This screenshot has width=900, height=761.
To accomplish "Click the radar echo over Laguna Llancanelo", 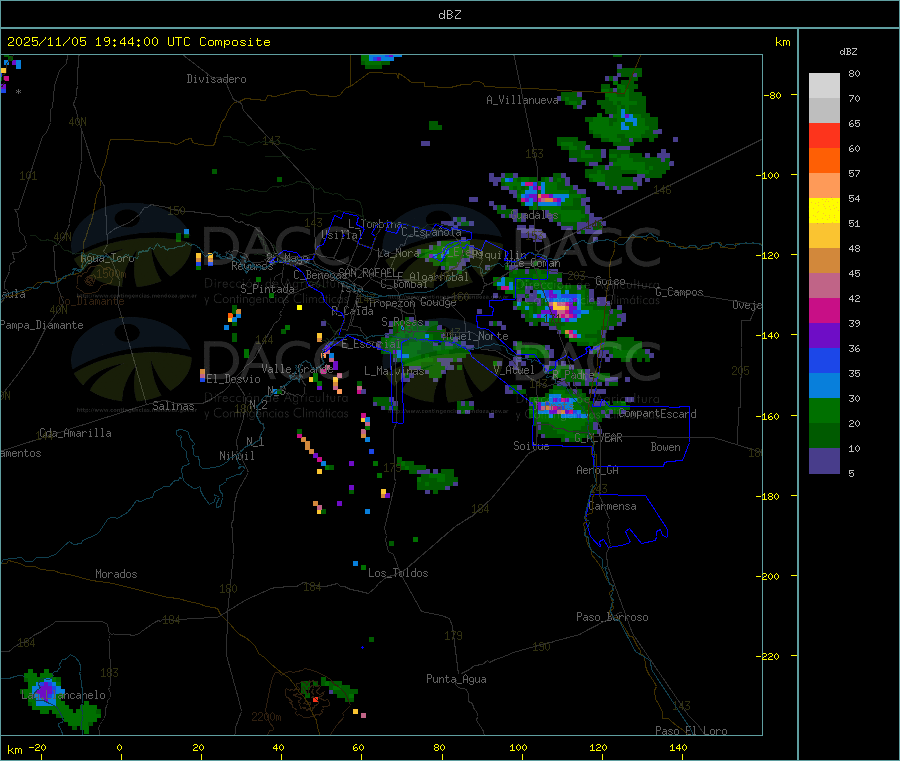I will [48, 690].
